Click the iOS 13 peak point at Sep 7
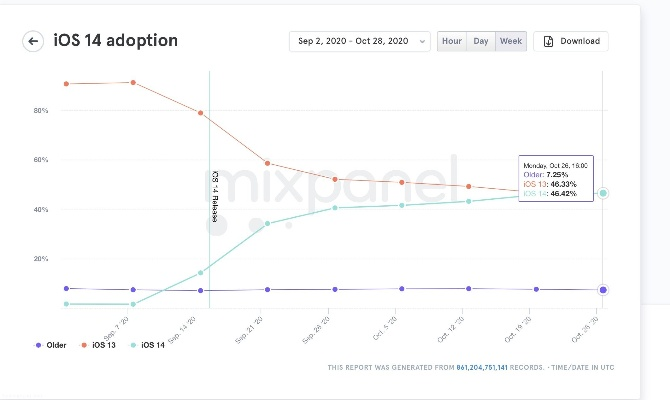This screenshot has height=400, width=670. pyautogui.click(x=134, y=82)
